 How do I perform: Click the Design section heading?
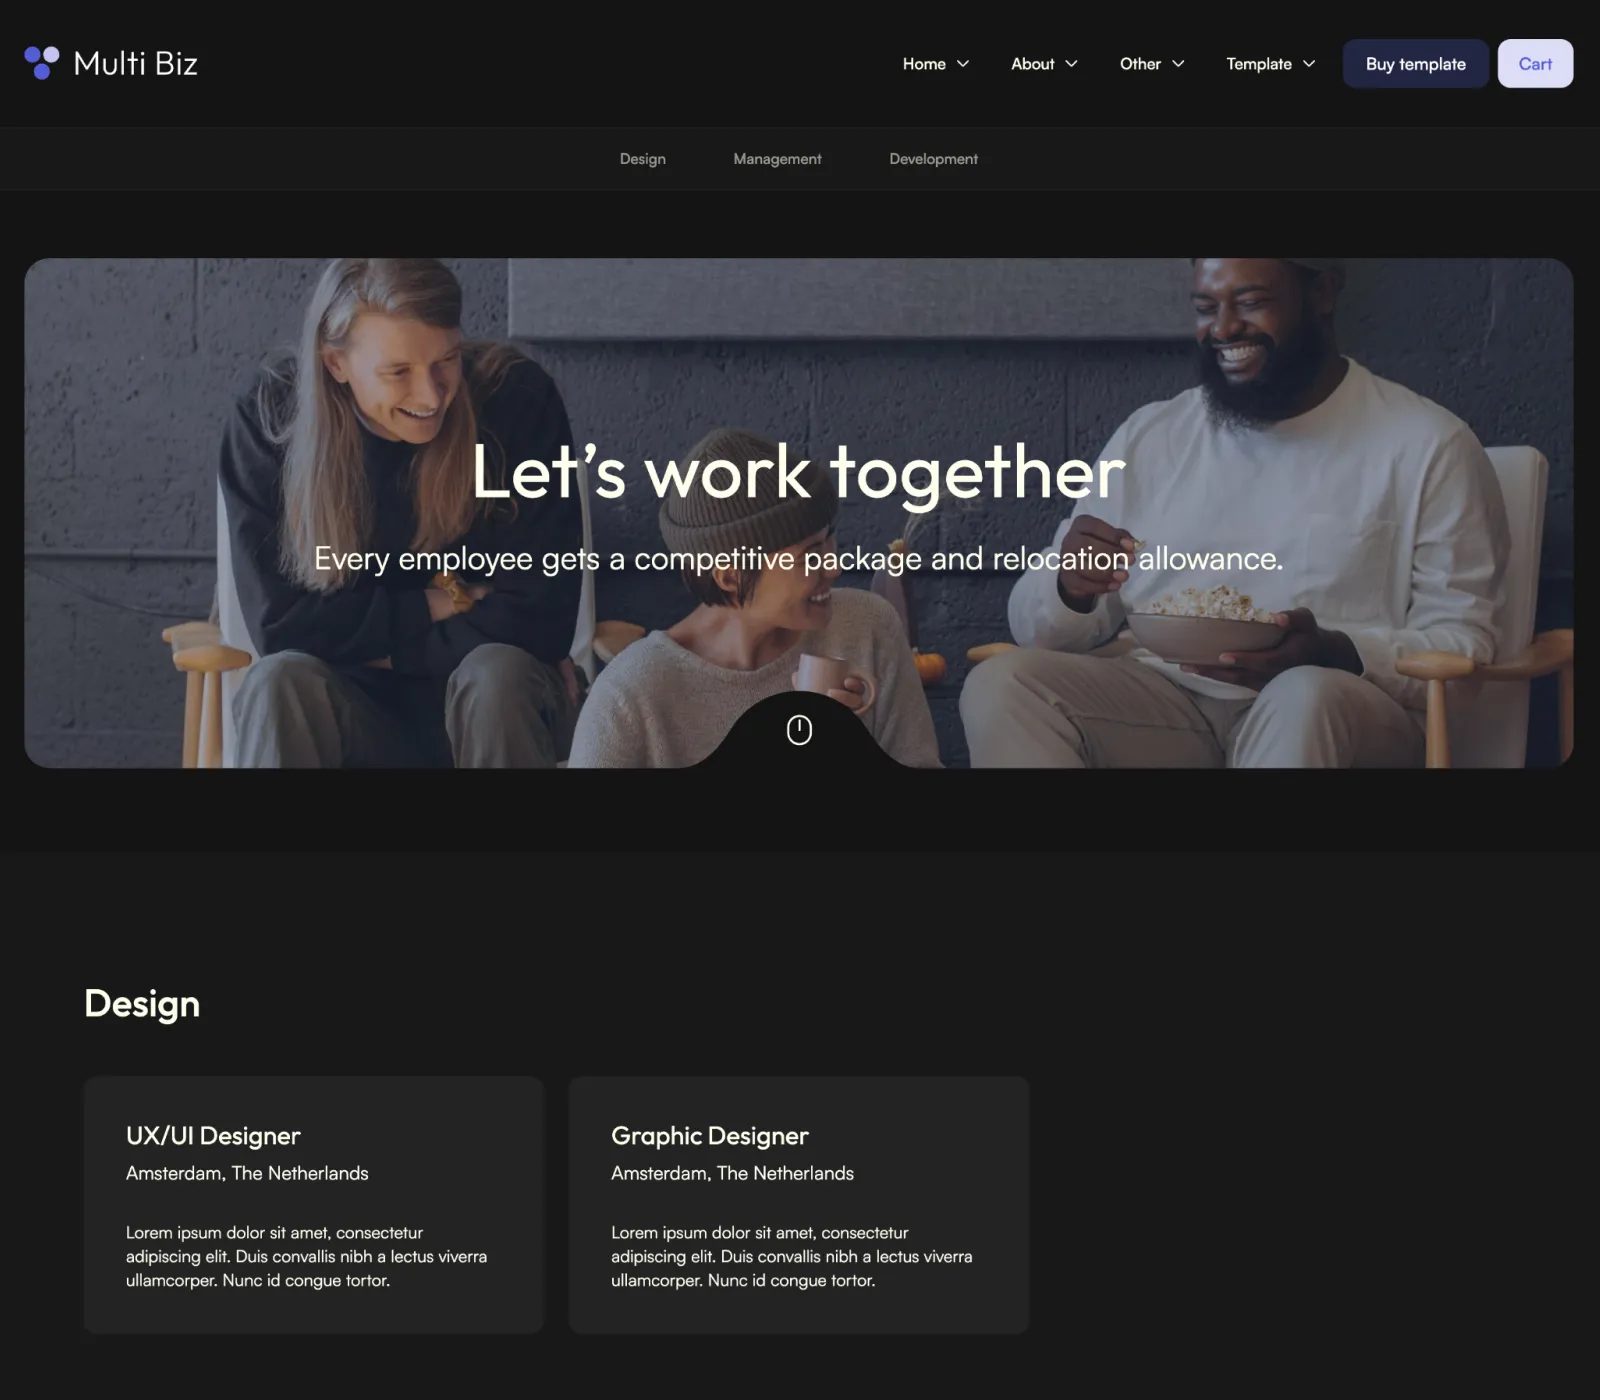(142, 1004)
